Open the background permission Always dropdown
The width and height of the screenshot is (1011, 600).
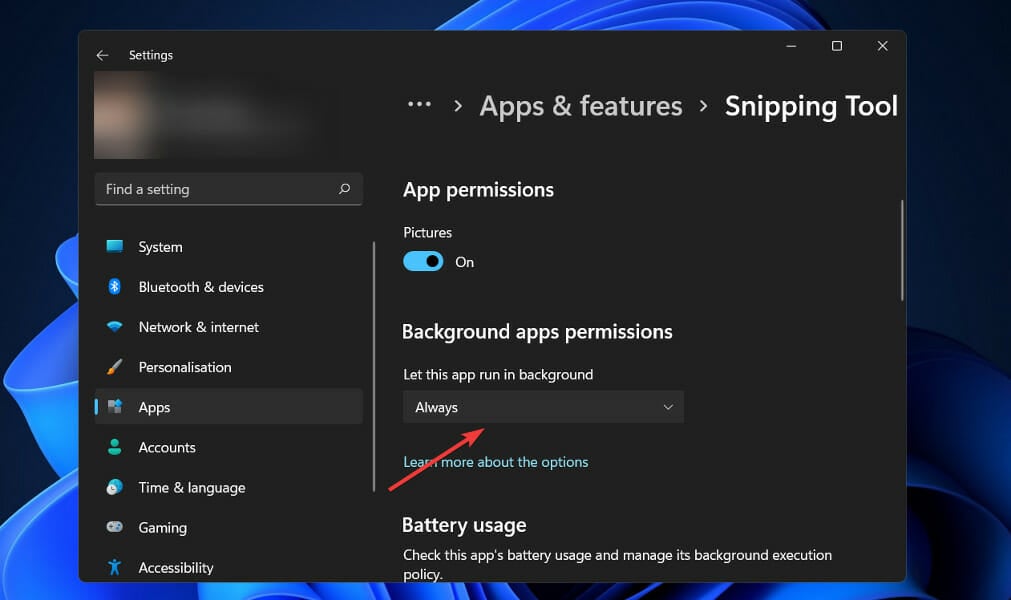click(543, 407)
